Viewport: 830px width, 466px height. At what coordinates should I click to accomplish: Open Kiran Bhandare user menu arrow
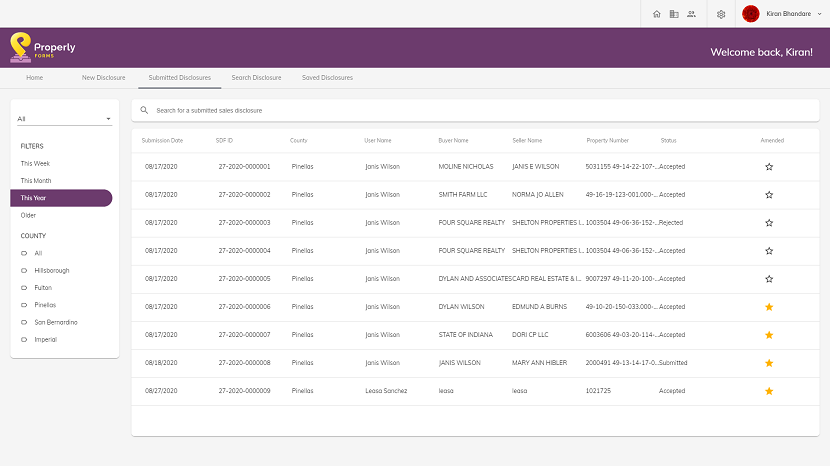click(819, 14)
